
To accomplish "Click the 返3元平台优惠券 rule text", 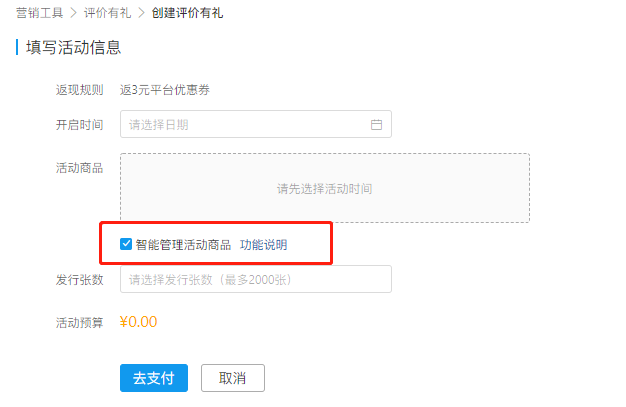I will [x=165, y=90].
